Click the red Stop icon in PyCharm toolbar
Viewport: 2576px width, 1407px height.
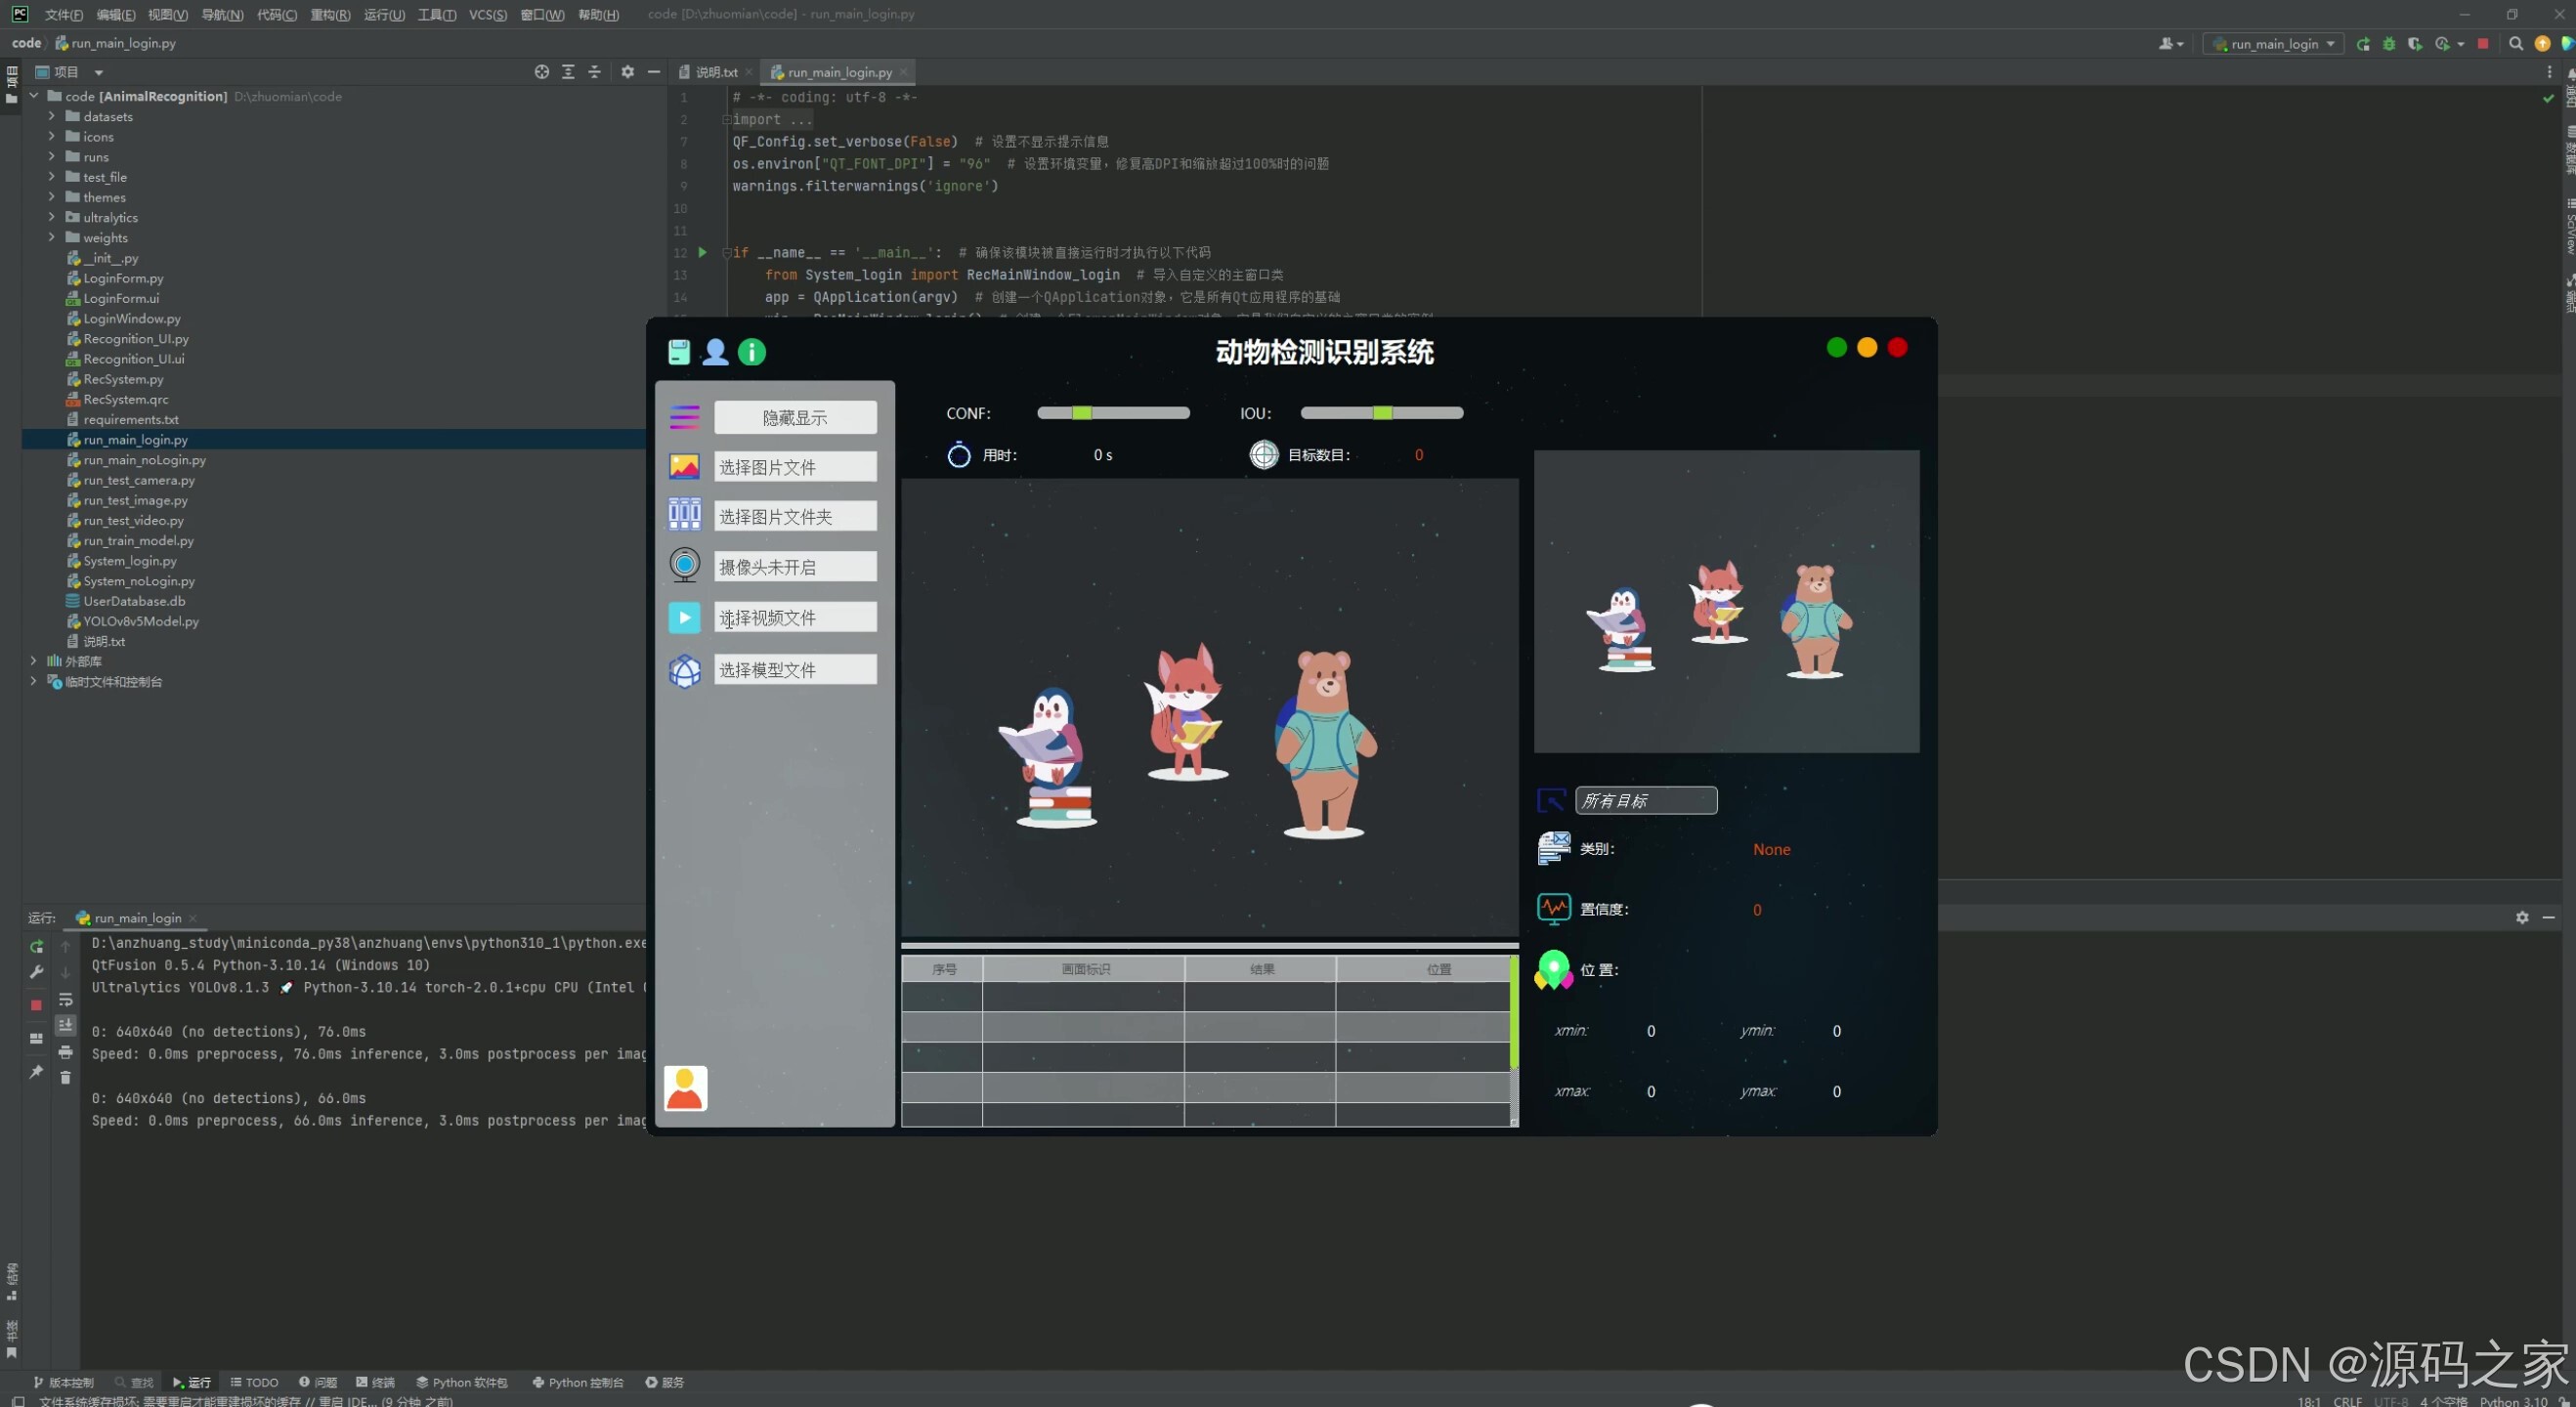[x=2483, y=44]
